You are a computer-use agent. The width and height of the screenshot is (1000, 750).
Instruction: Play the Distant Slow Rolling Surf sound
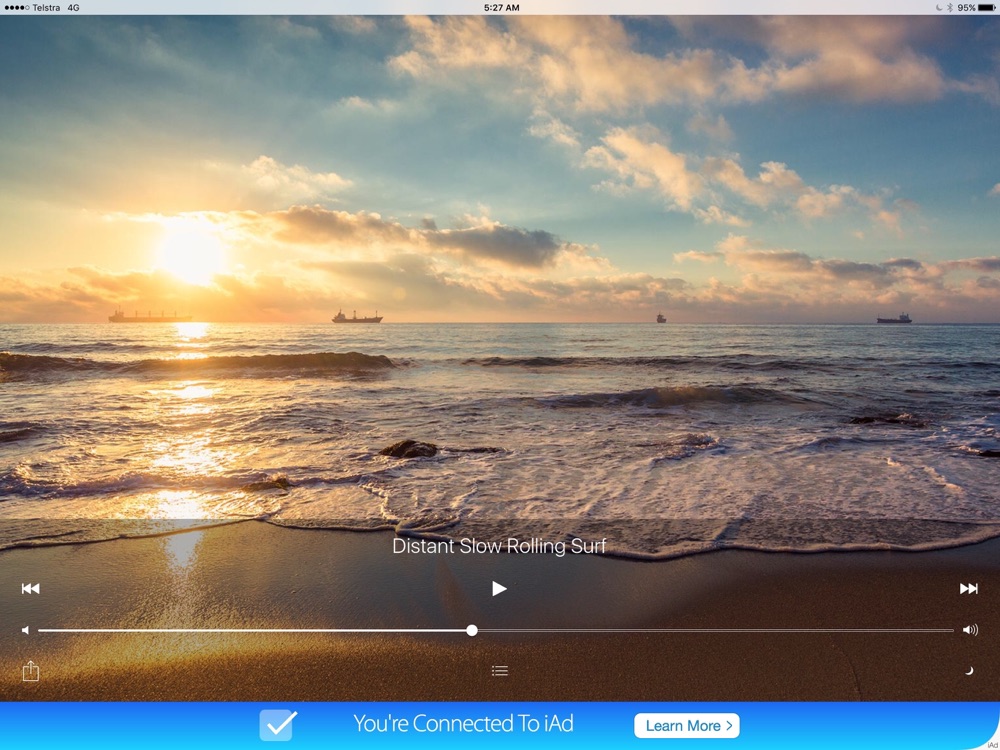coord(499,589)
